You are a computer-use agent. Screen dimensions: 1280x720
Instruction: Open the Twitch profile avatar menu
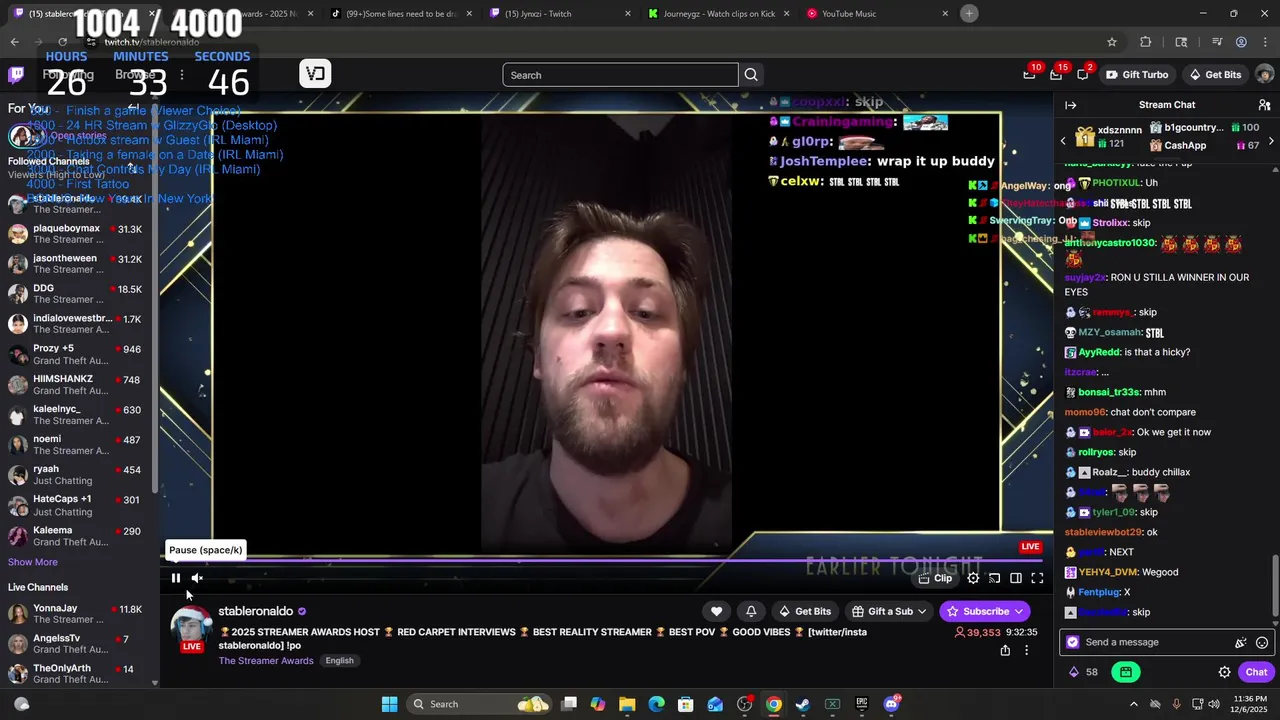coord(1264,75)
